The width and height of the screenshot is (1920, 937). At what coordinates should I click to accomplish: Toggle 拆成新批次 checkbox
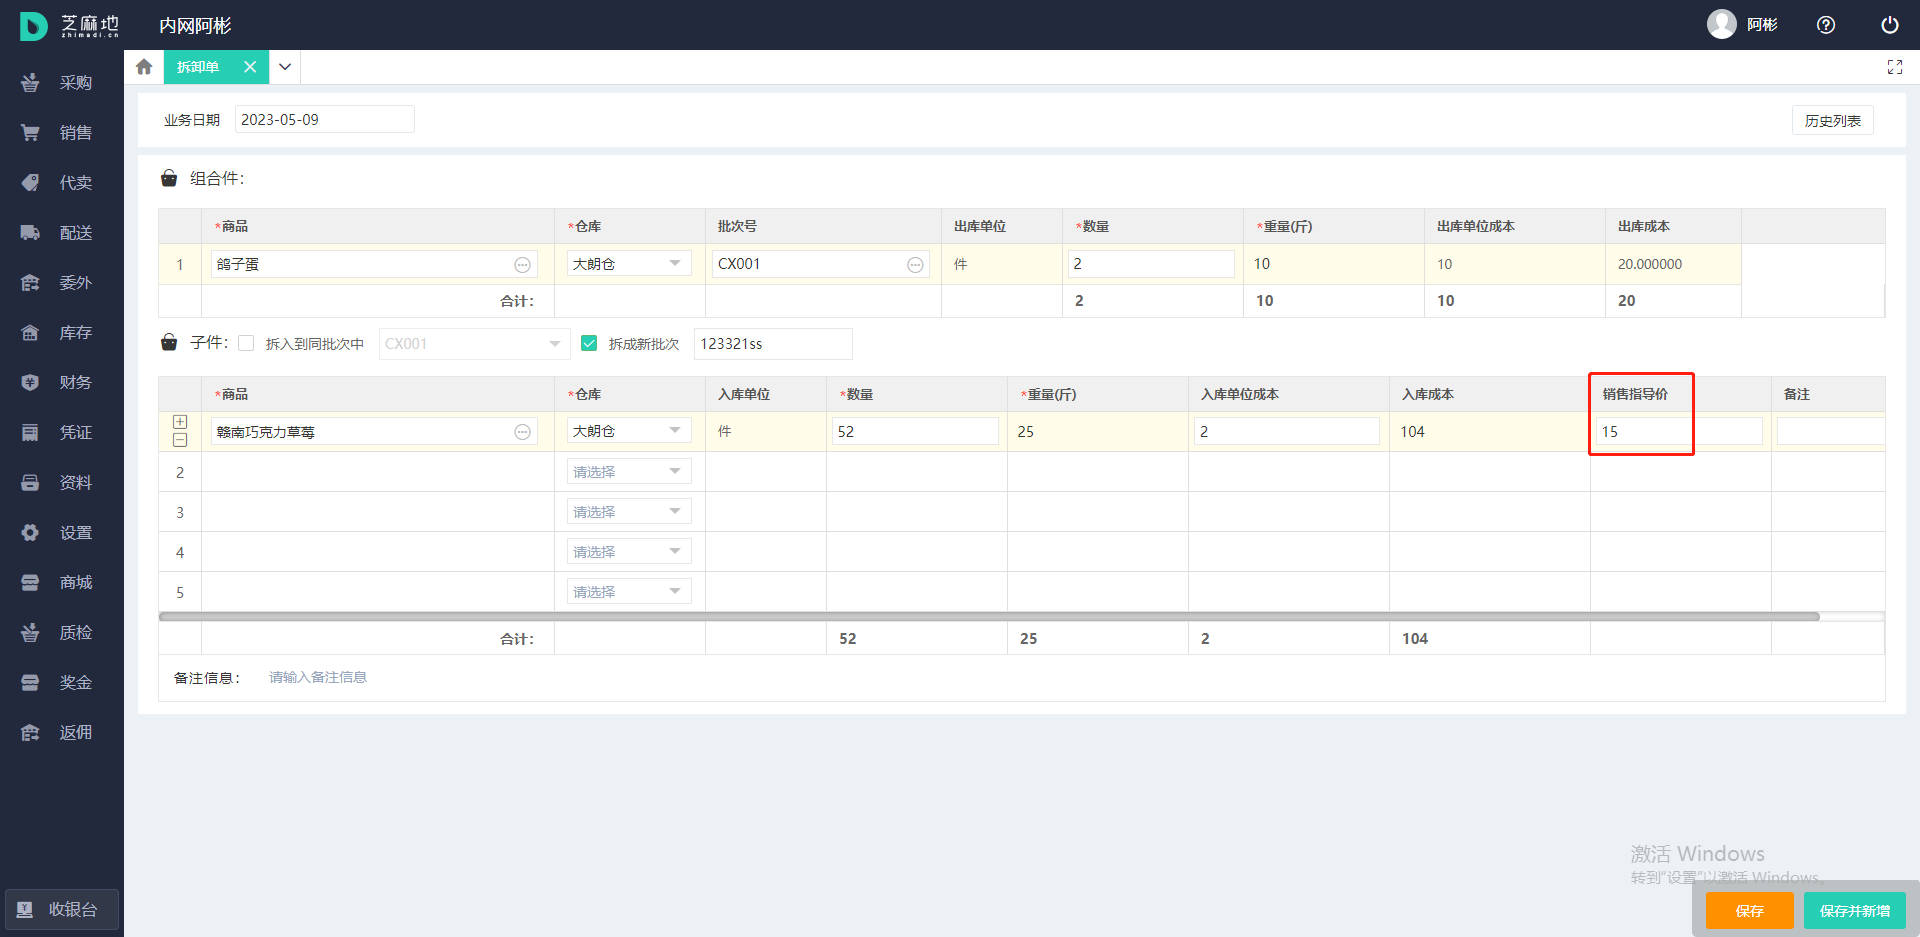coord(589,343)
